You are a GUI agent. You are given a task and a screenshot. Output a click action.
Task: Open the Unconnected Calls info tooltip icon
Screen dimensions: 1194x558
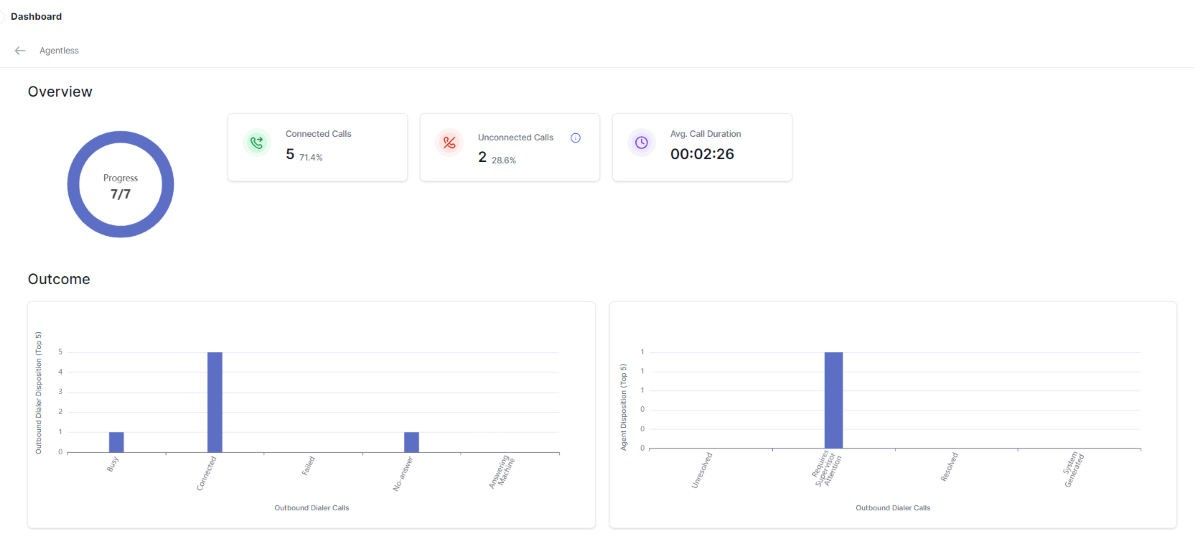[x=575, y=138]
